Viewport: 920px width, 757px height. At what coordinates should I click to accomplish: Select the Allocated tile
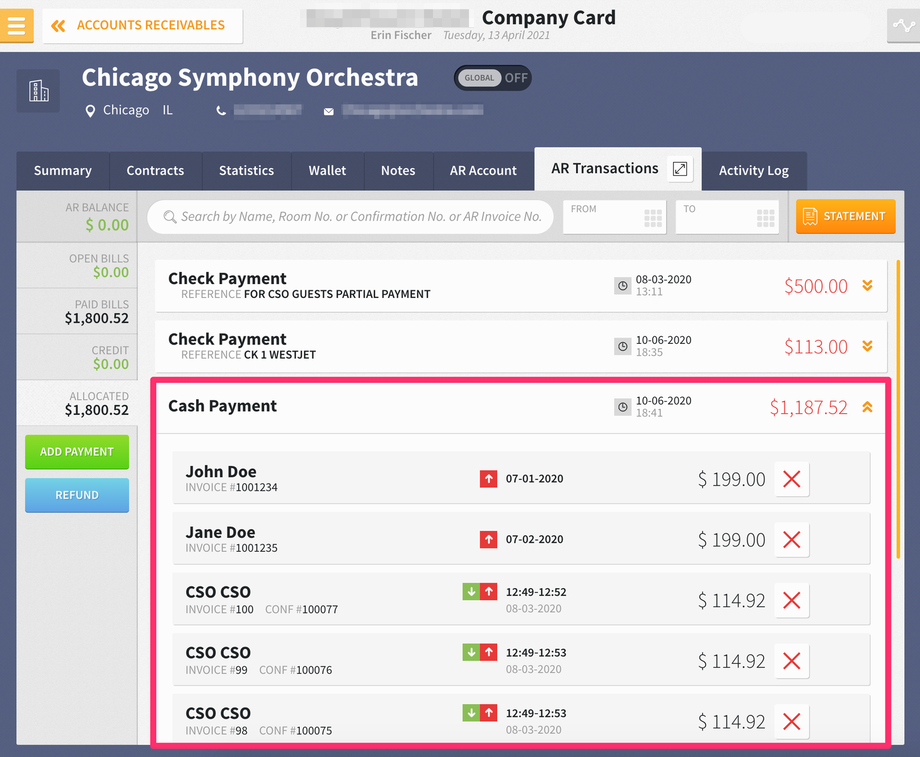pyautogui.click(x=77, y=403)
